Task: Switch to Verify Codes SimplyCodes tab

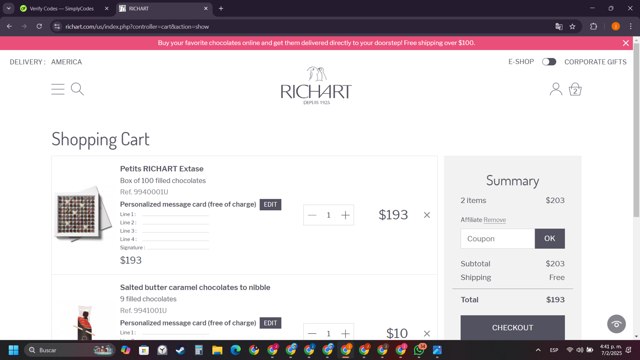Action: [x=62, y=9]
